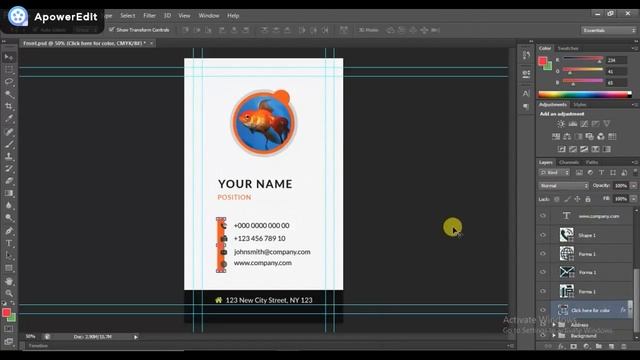Open the Fill slider dropdown arrow

tap(633, 199)
